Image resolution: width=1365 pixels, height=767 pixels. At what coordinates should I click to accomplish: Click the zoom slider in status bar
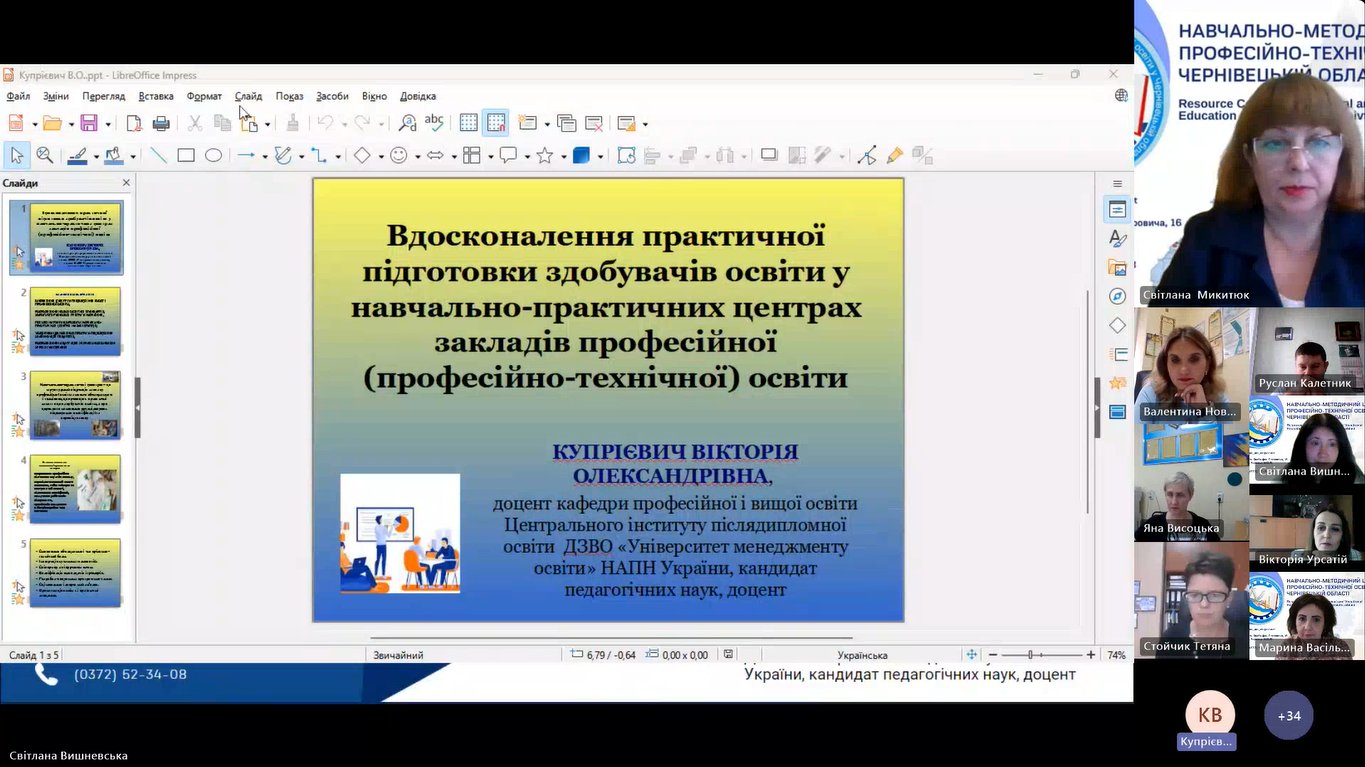1030,655
